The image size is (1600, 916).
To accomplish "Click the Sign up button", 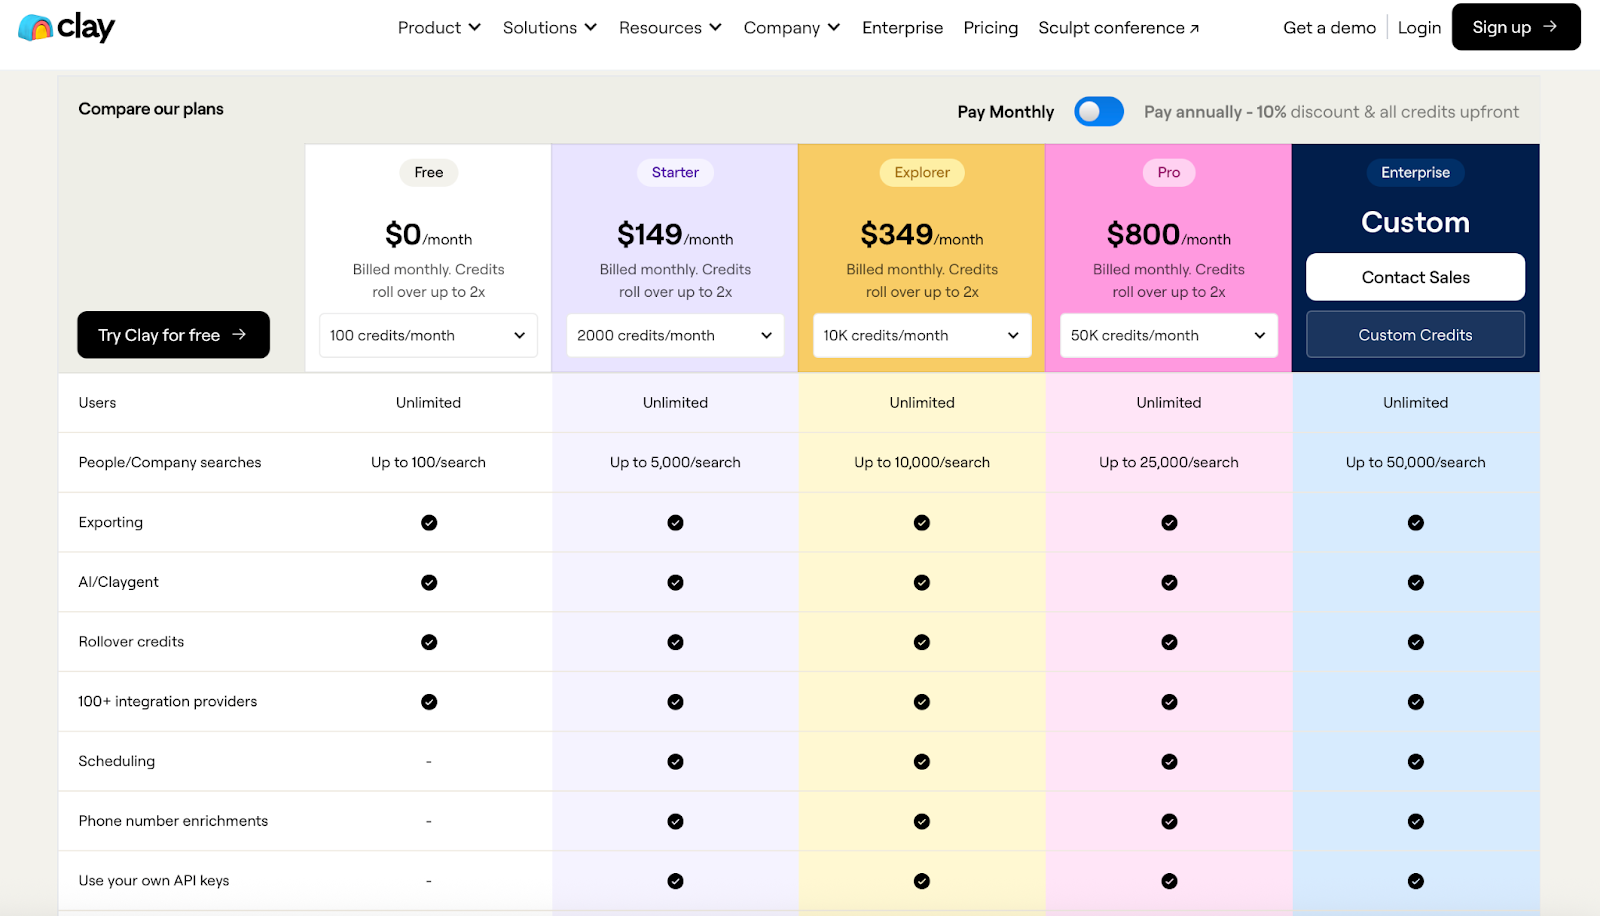I will (1516, 27).
